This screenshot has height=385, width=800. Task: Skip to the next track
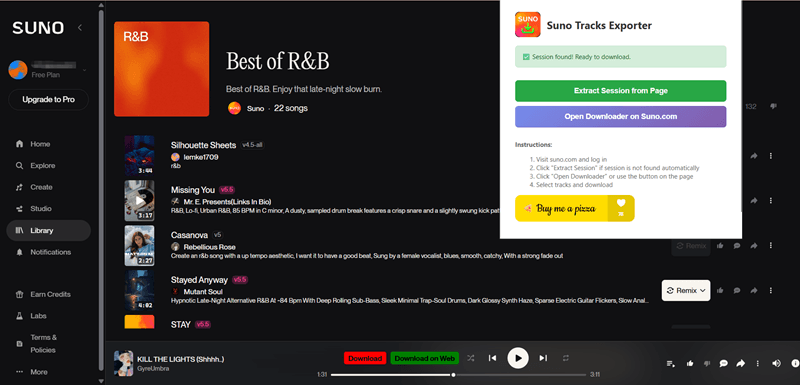pos(543,358)
